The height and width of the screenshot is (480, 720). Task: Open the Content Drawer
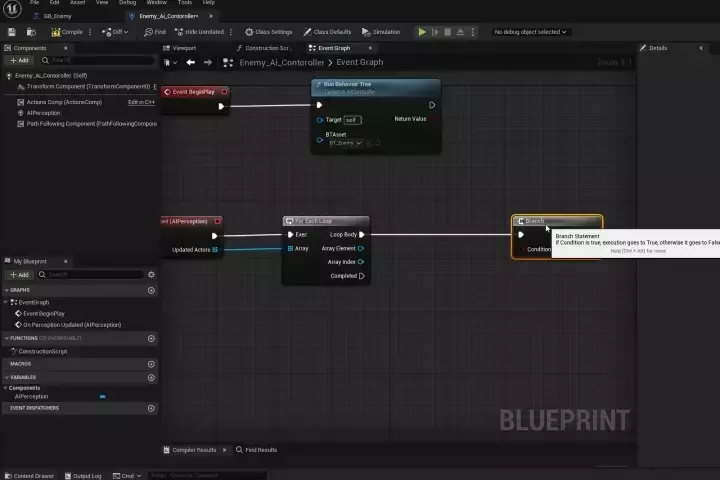[x=29, y=475]
